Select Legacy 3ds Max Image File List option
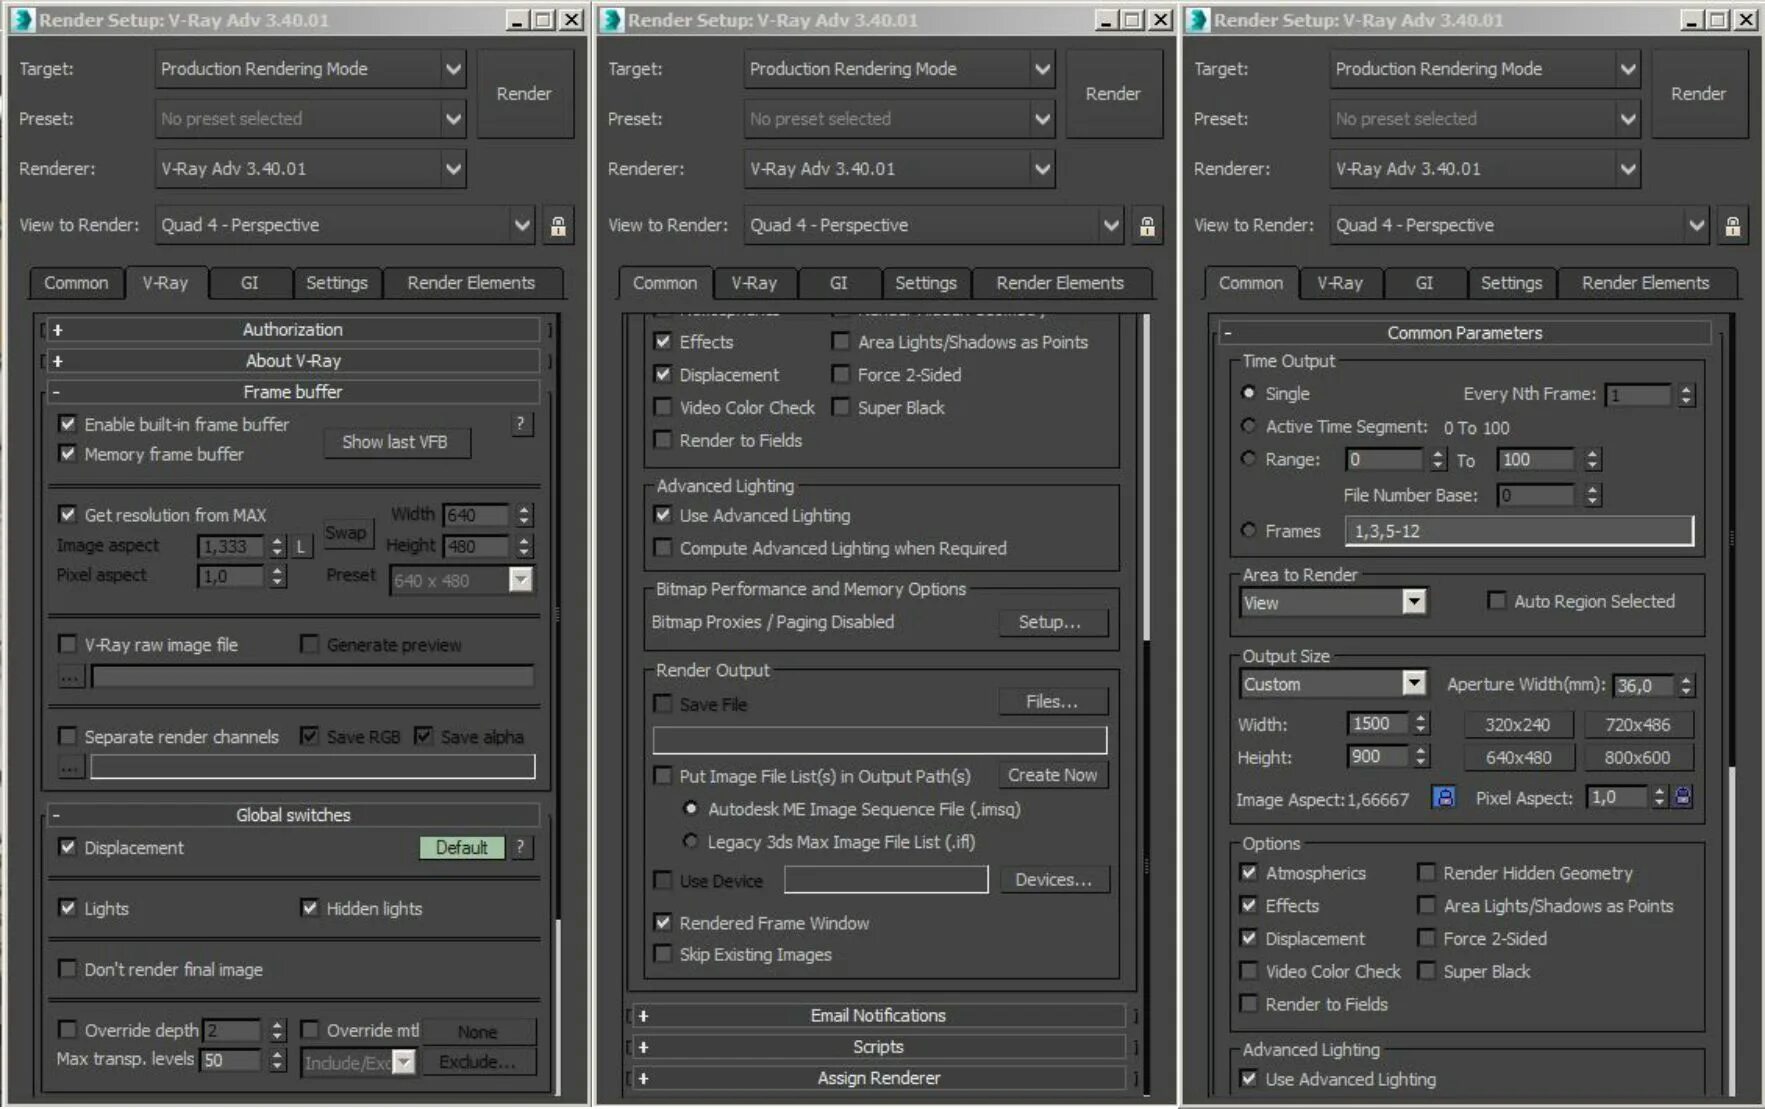Screen dimensions: 1765x1109 [690, 841]
